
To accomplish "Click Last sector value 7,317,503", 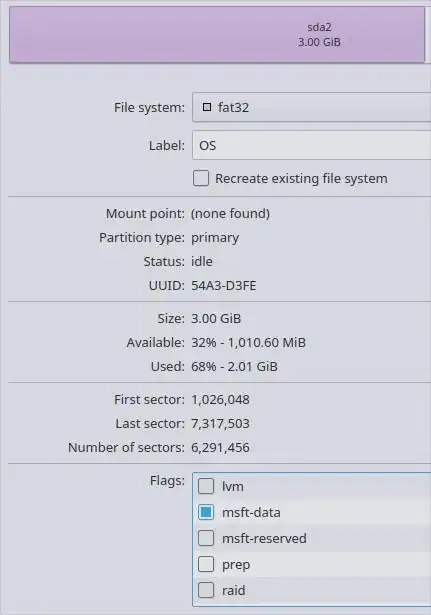I will 220,424.
